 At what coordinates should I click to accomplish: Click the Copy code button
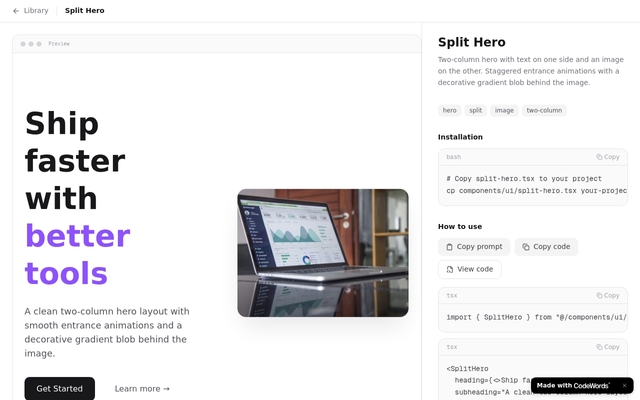pyautogui.click(x=546, y=246)
